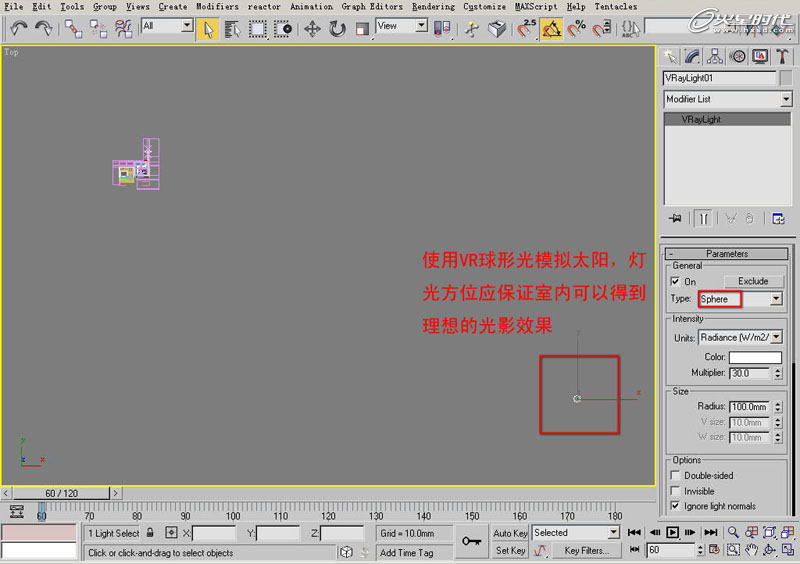800x564 pixels.
Task: Open the Select by Name list icon
Action: pos(232,29)
